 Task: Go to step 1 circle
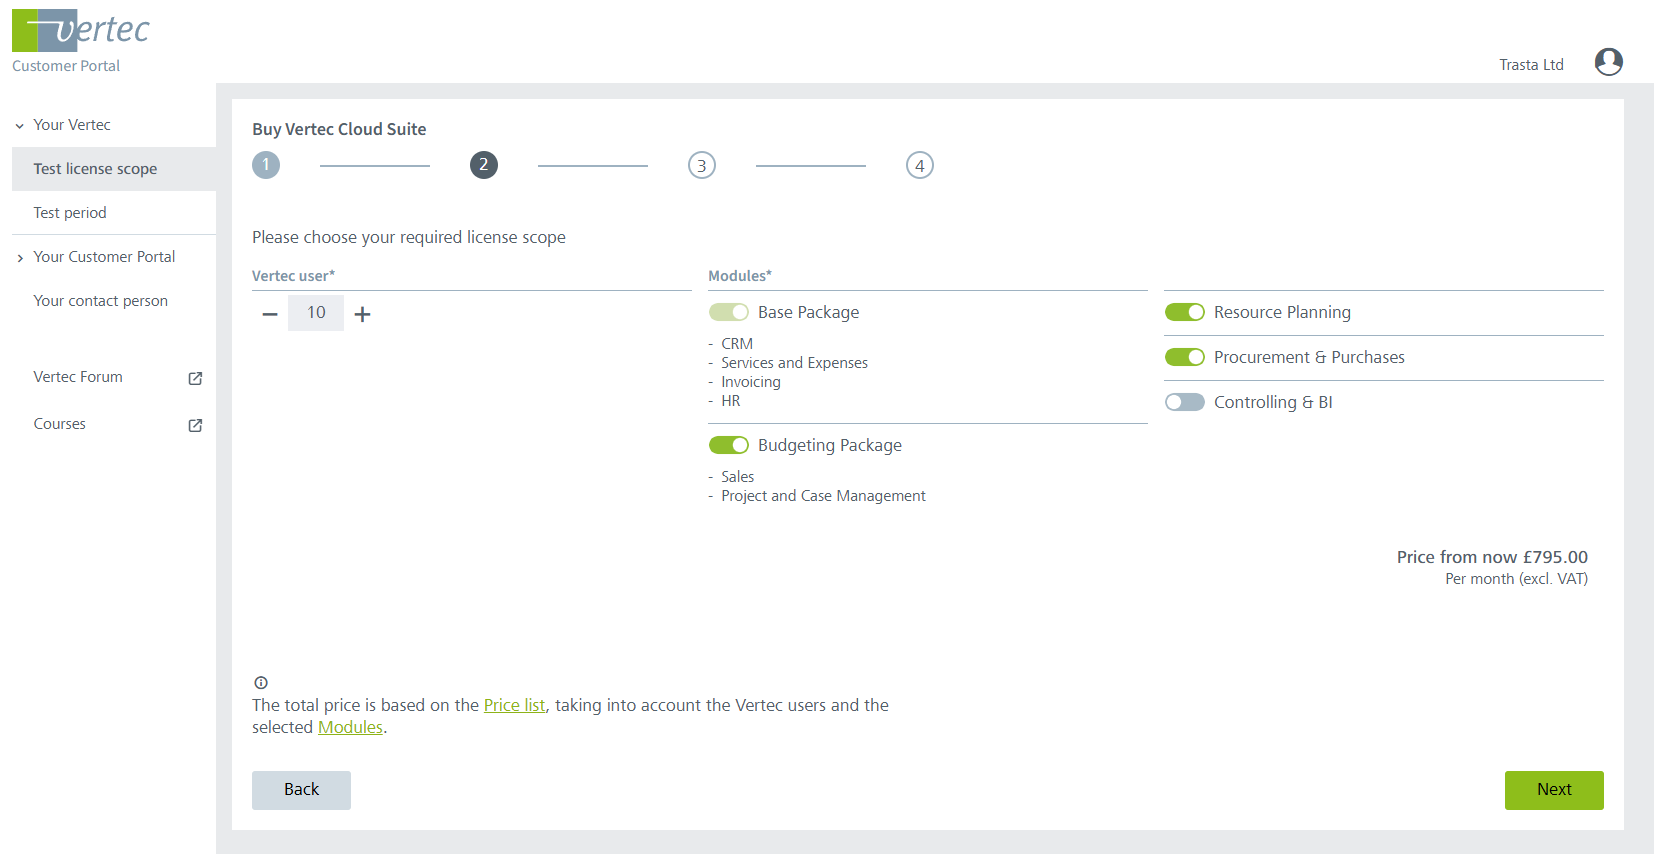click(266, 165)
